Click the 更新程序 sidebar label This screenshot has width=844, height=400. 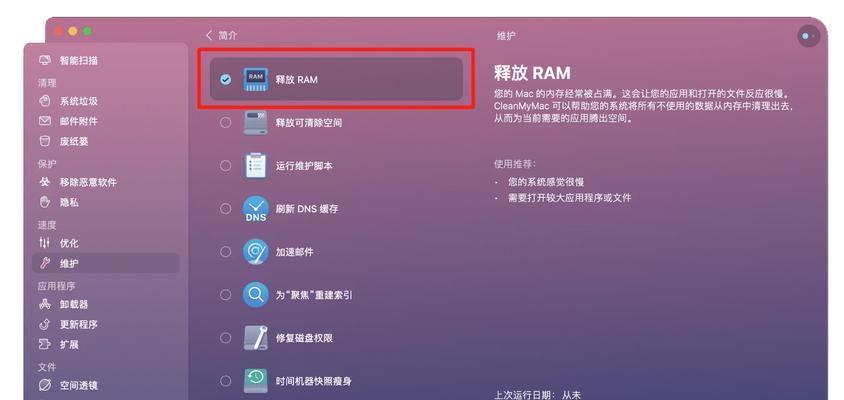(79, 324)
